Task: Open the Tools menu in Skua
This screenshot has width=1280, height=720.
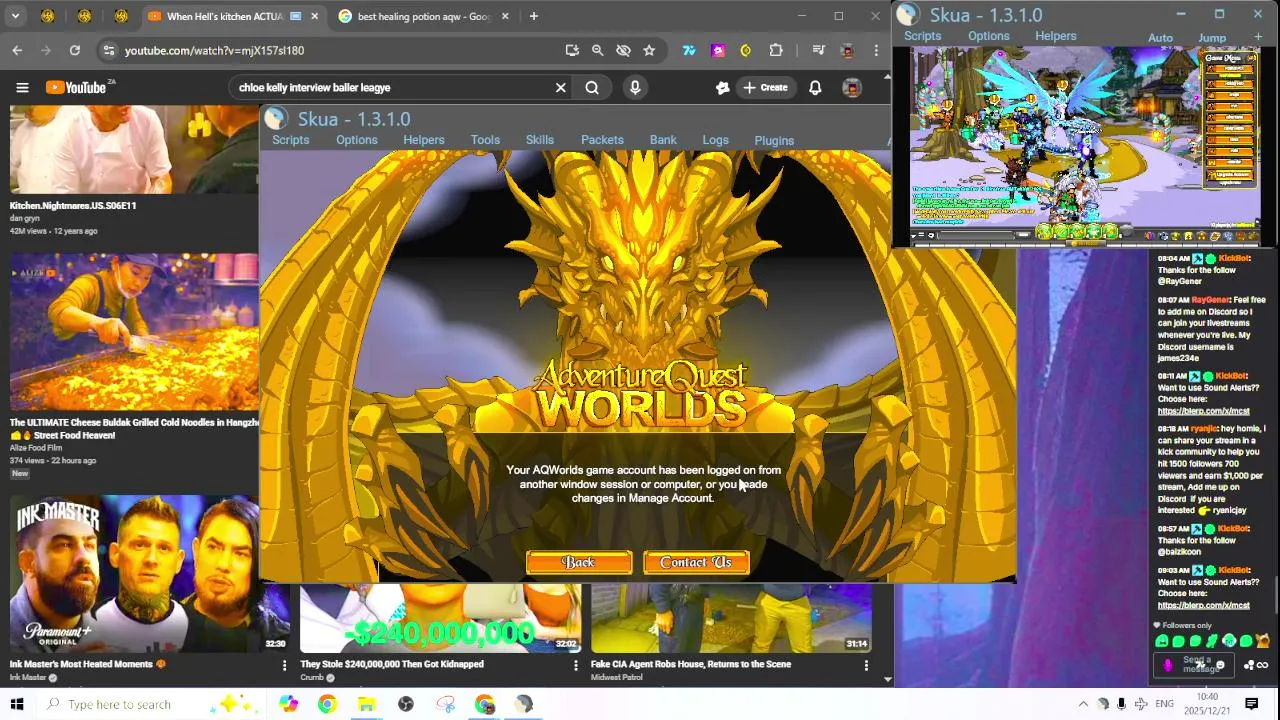Action: tap(485, 140)
